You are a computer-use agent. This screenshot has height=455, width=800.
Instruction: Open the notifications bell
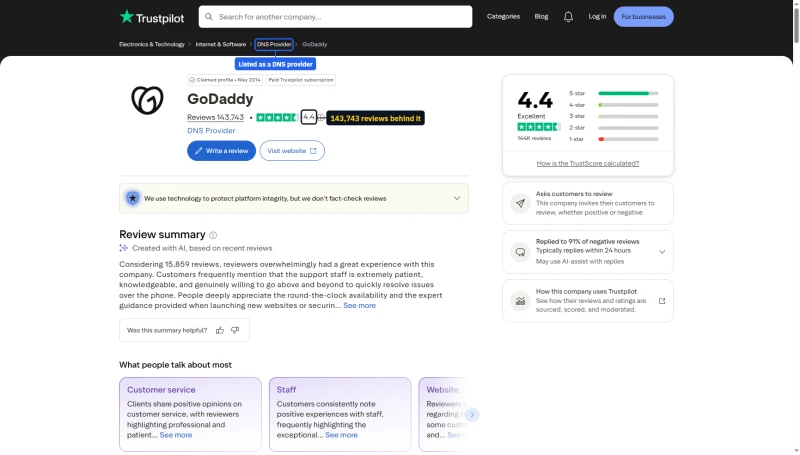tap(568, 17)
